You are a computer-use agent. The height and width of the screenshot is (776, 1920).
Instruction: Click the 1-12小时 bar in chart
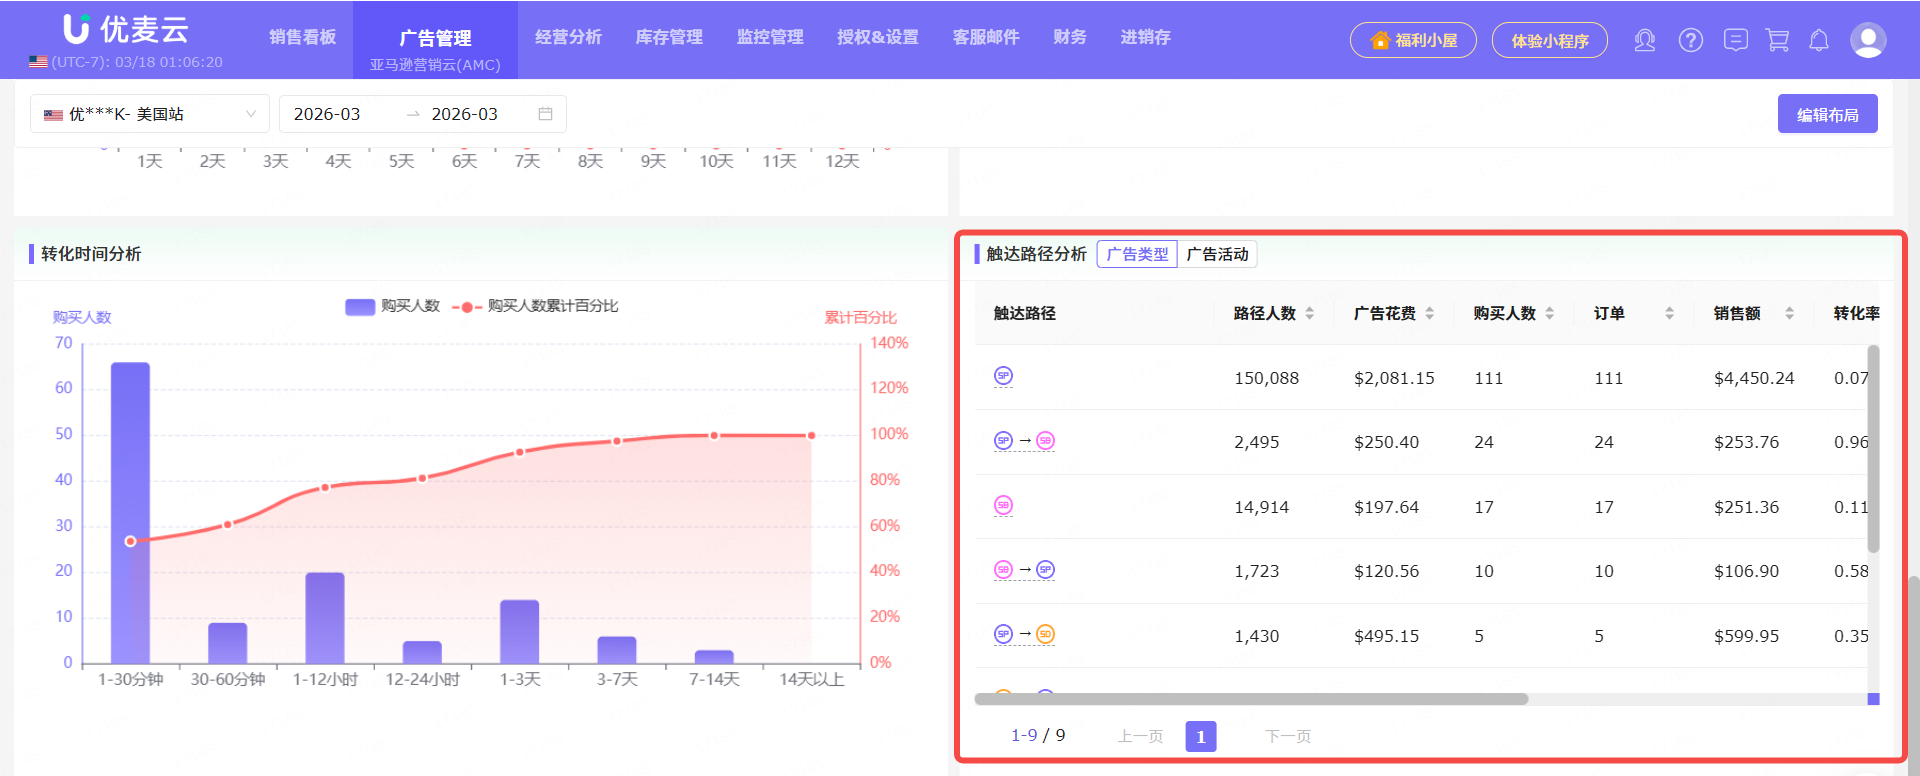[x=325, y=618]
